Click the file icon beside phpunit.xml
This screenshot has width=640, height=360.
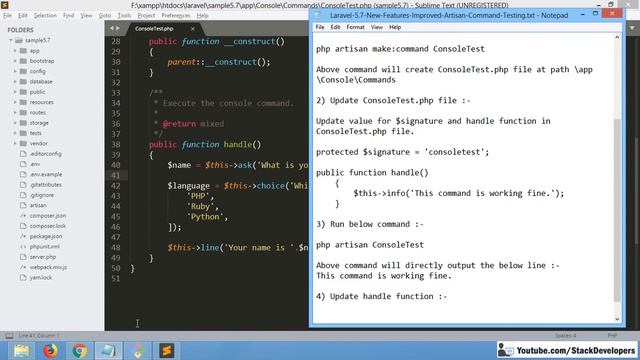(23, 247)
